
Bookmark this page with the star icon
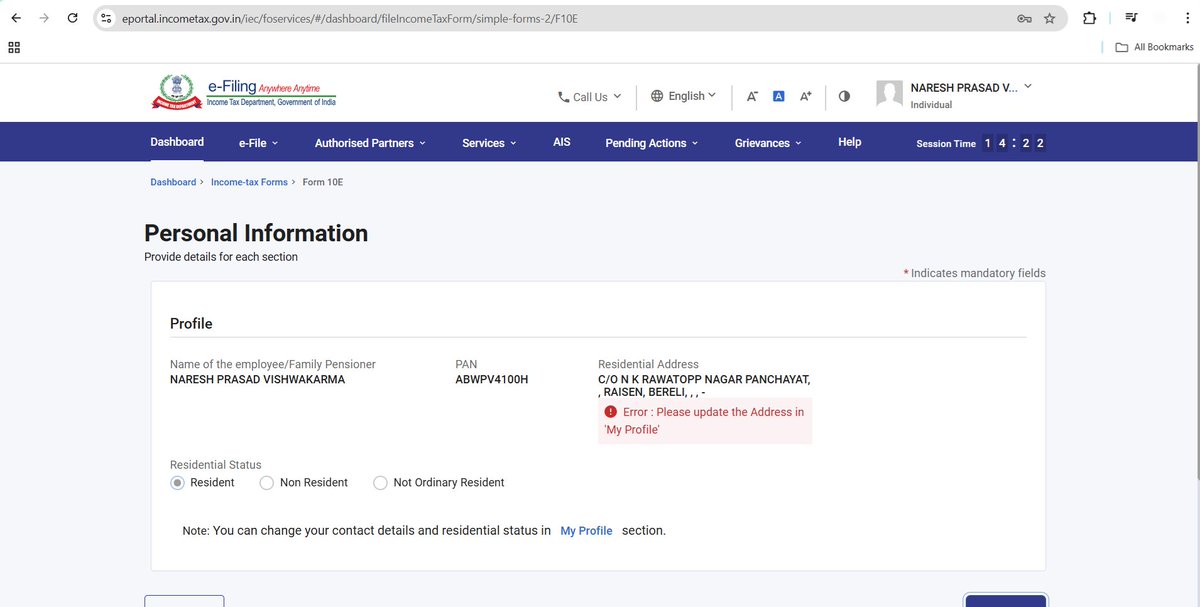[1049, 18]
